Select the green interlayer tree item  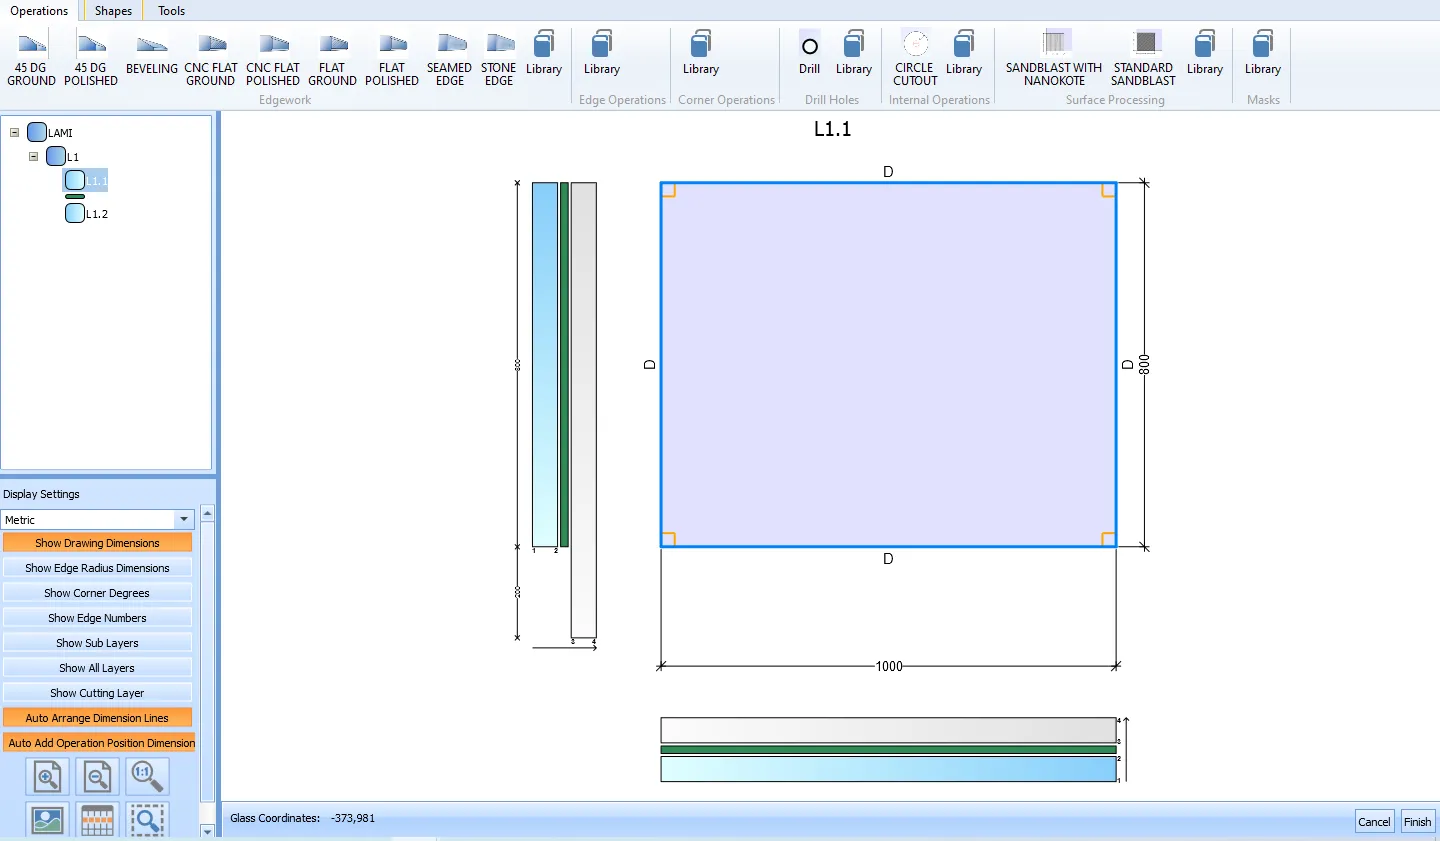pyautogui.click(x=75, y=197)
